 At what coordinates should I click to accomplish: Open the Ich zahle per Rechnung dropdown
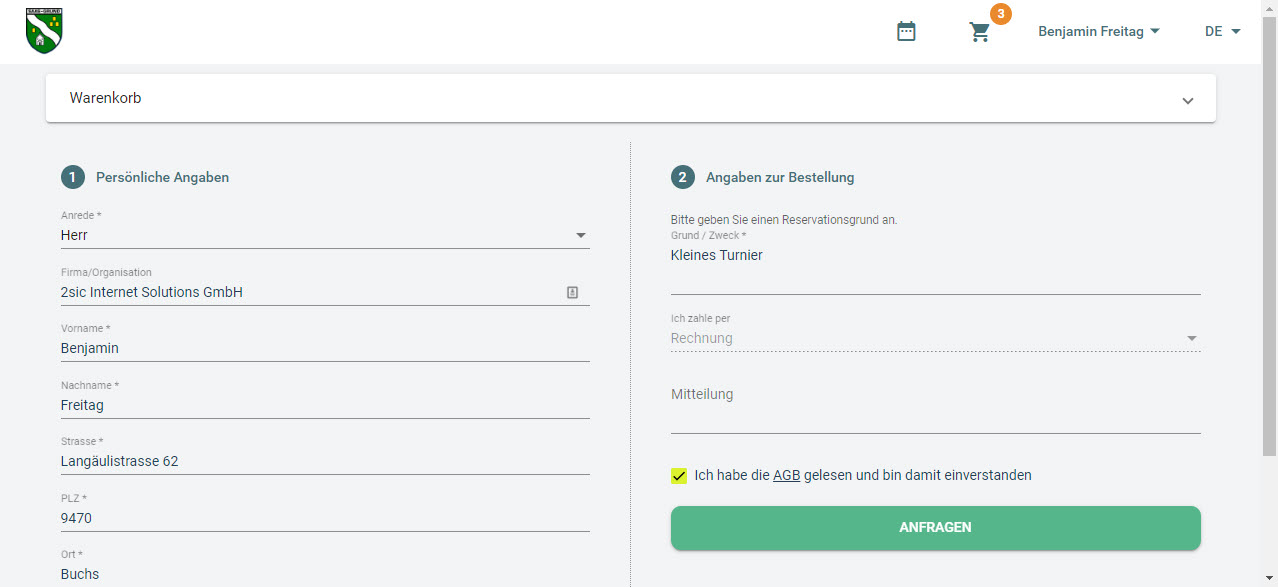(x=935, y=339)
